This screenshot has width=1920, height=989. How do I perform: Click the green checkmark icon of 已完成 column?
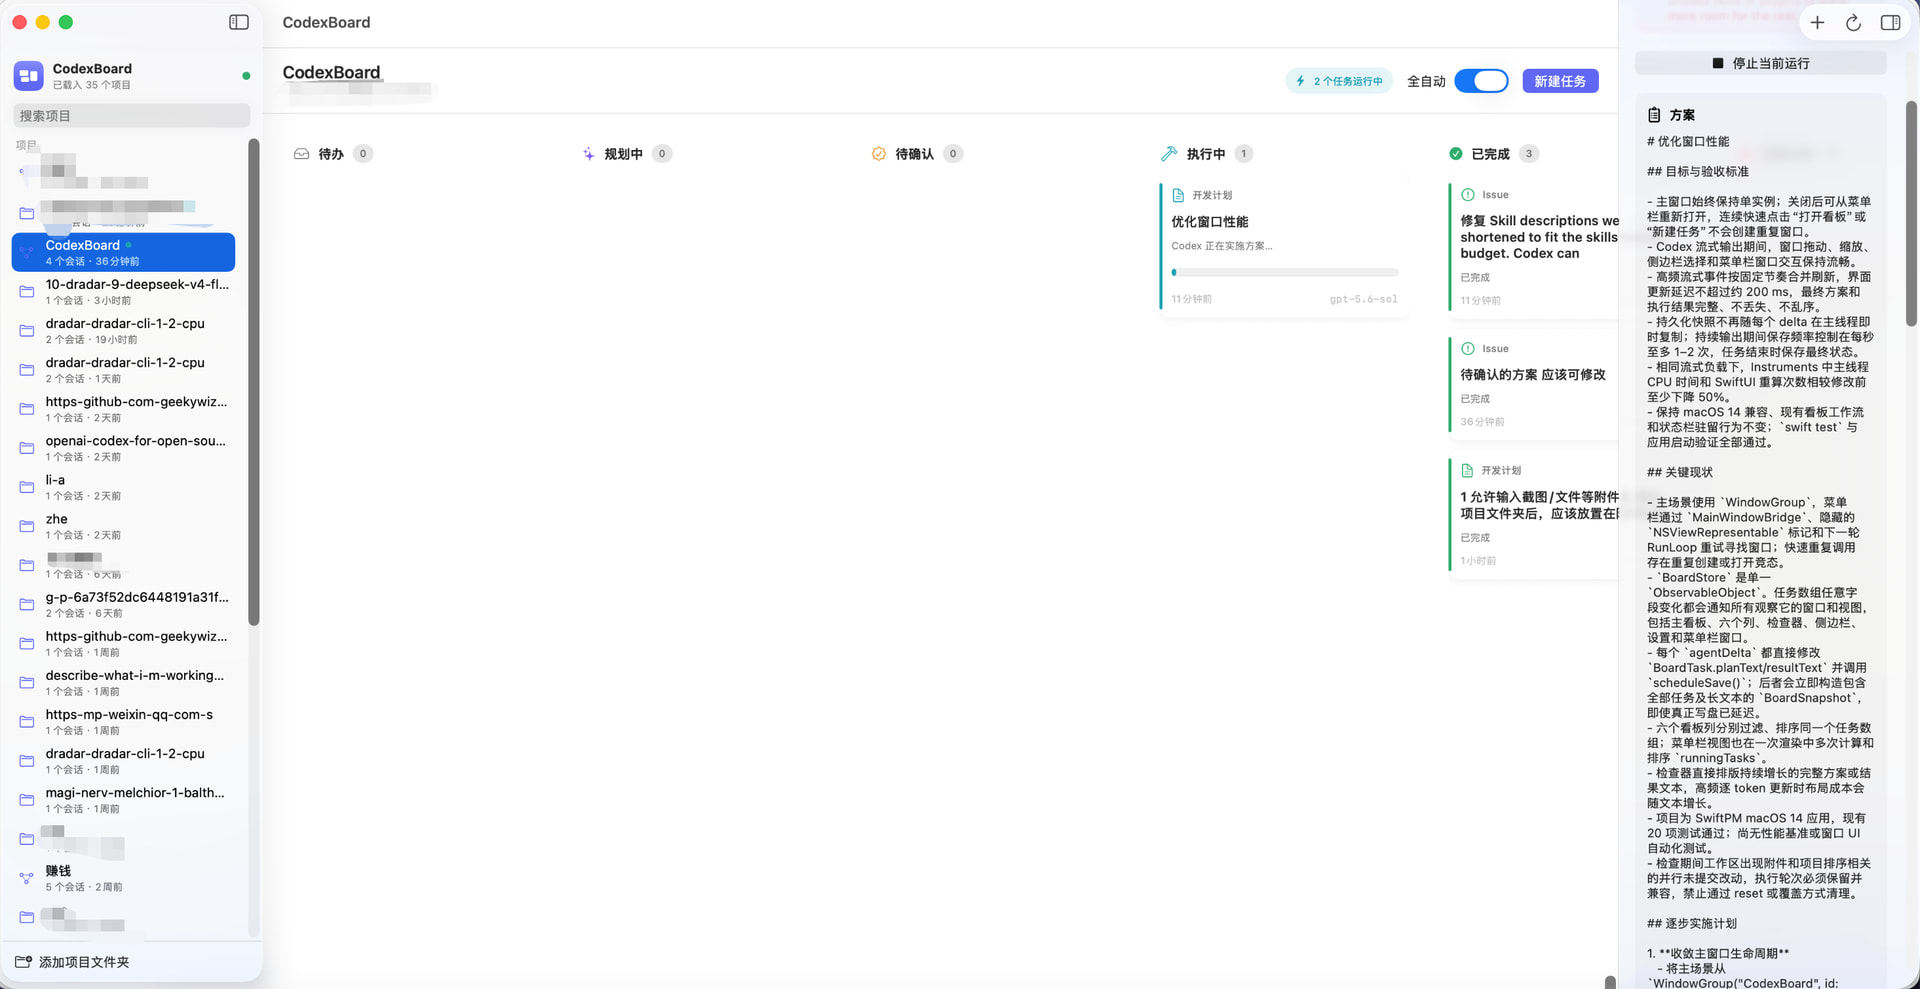[1456, 154]
